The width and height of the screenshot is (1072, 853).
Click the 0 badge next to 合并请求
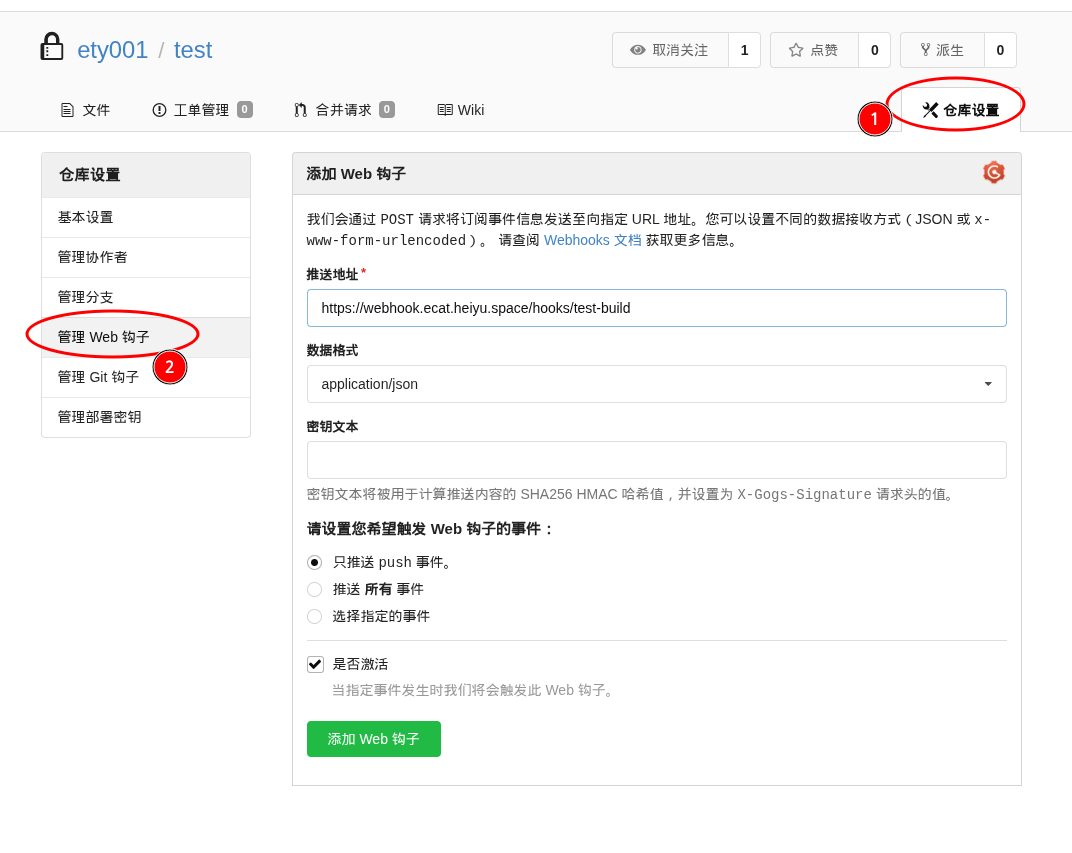point(387,109)
